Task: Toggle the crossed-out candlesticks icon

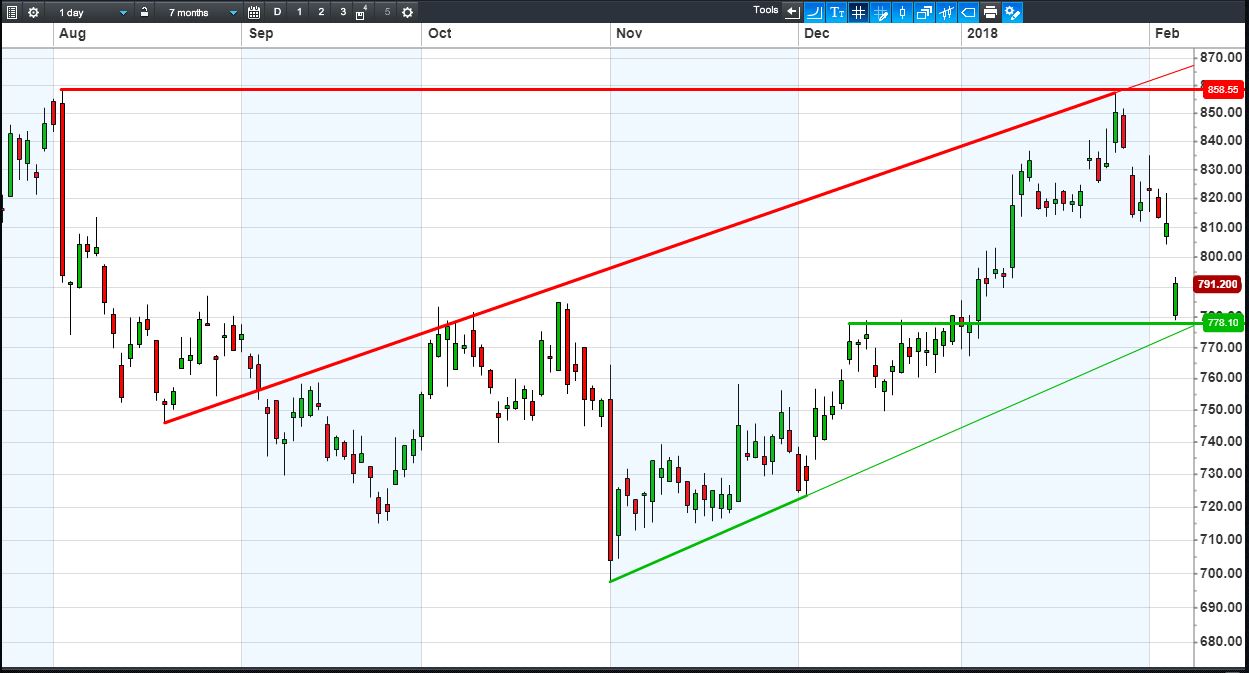Action: [x=946, y=12]
